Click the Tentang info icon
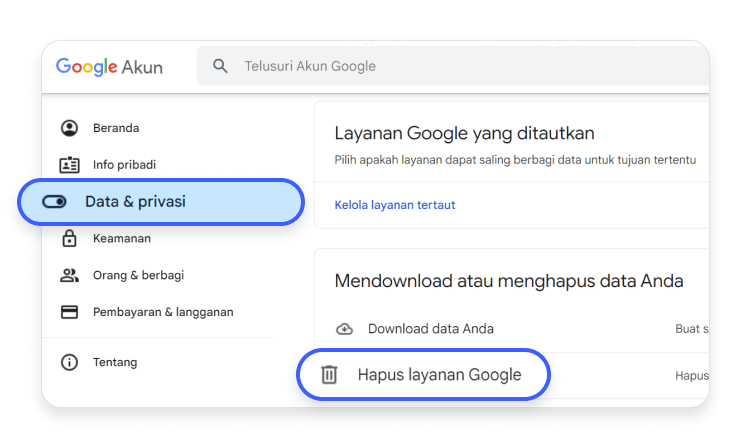Viewport: 750px width, 448px height. click(x=69, y=362)
